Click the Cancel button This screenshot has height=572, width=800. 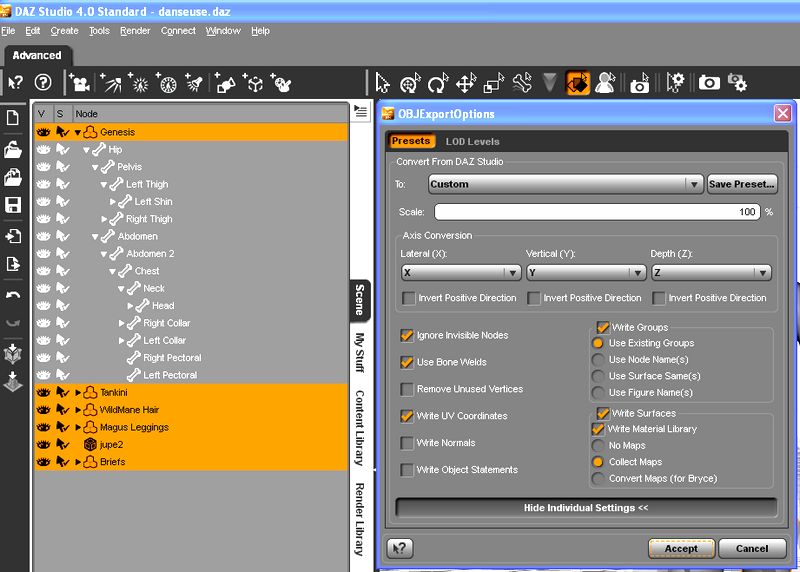(x=752, y=549)
